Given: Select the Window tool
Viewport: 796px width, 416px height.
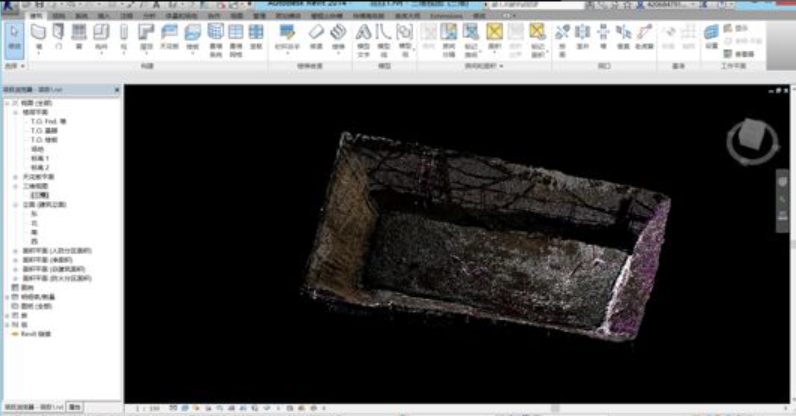Looking at the screenshot, I should pyautogui.click(x=79, y=37).
